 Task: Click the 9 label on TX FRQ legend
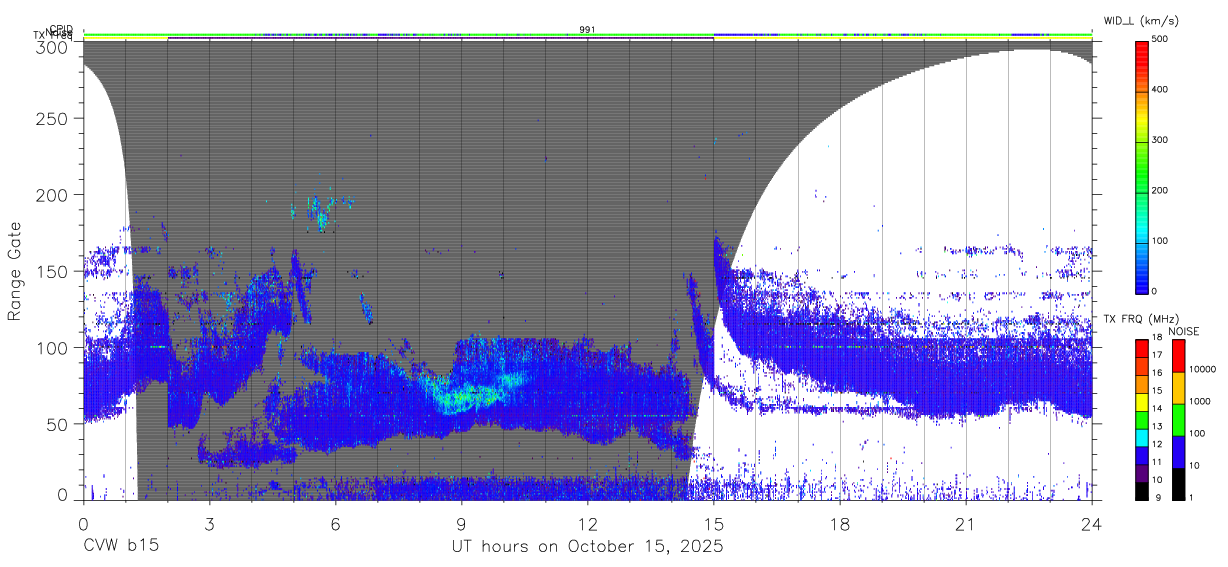point(1158,497)
